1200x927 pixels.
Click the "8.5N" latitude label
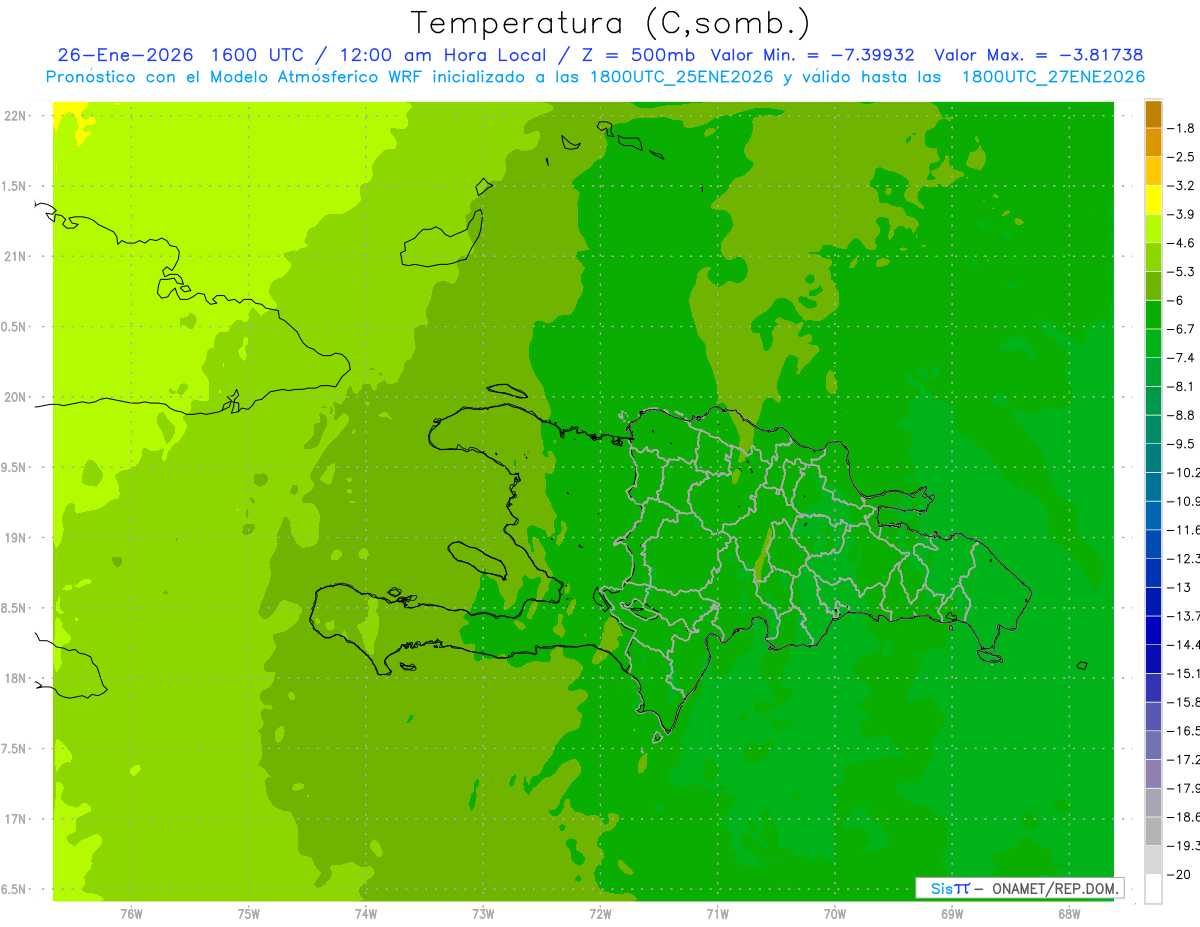14,608
